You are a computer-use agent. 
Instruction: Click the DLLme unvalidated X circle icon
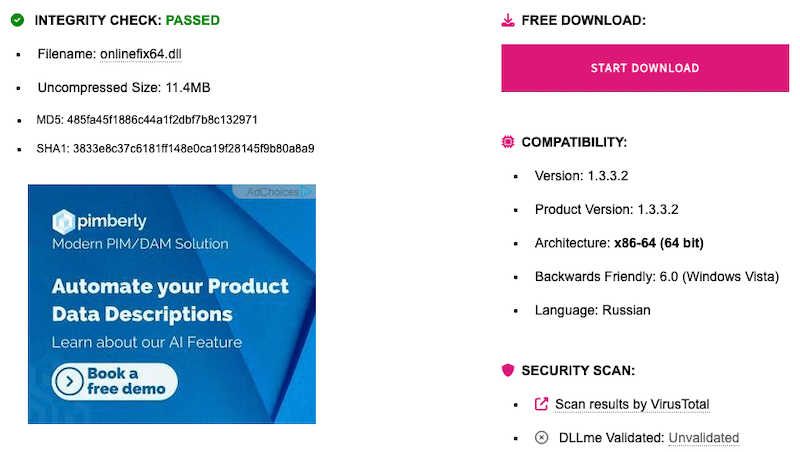[x=542, y=437]
